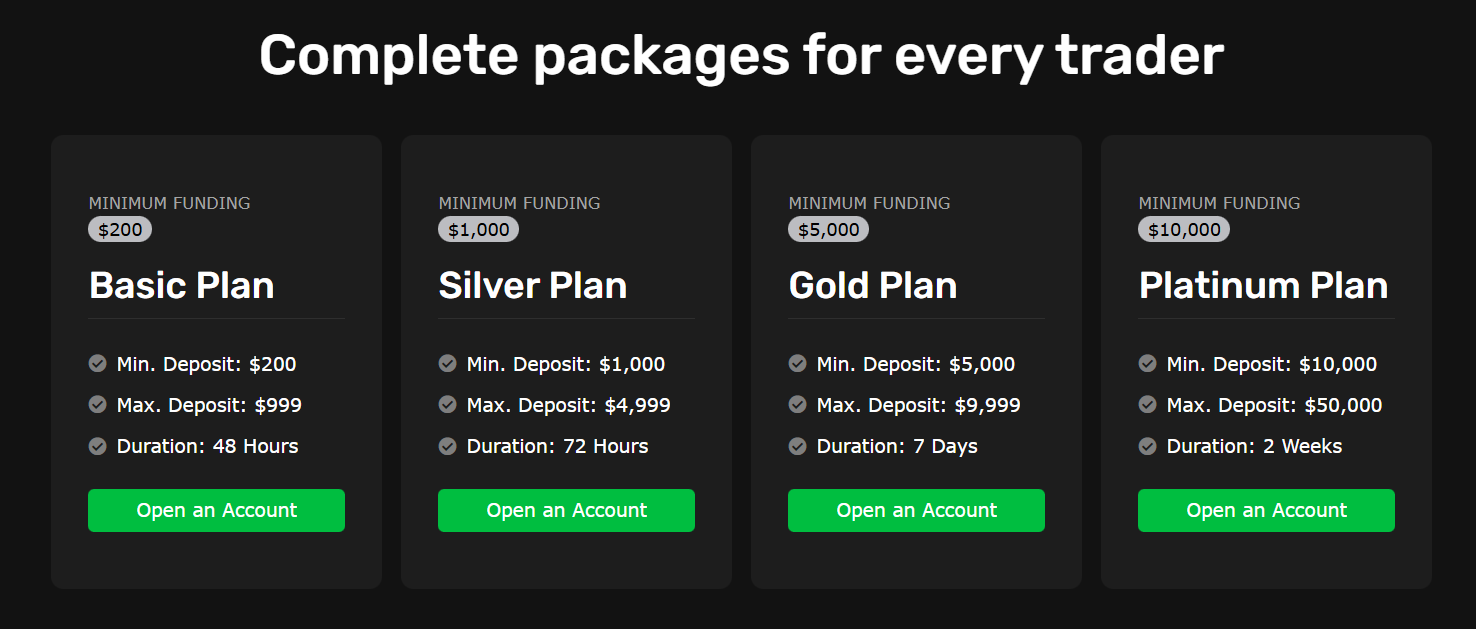
Task: Select the Gold Plan heading
Action: [x=872, y=286]
